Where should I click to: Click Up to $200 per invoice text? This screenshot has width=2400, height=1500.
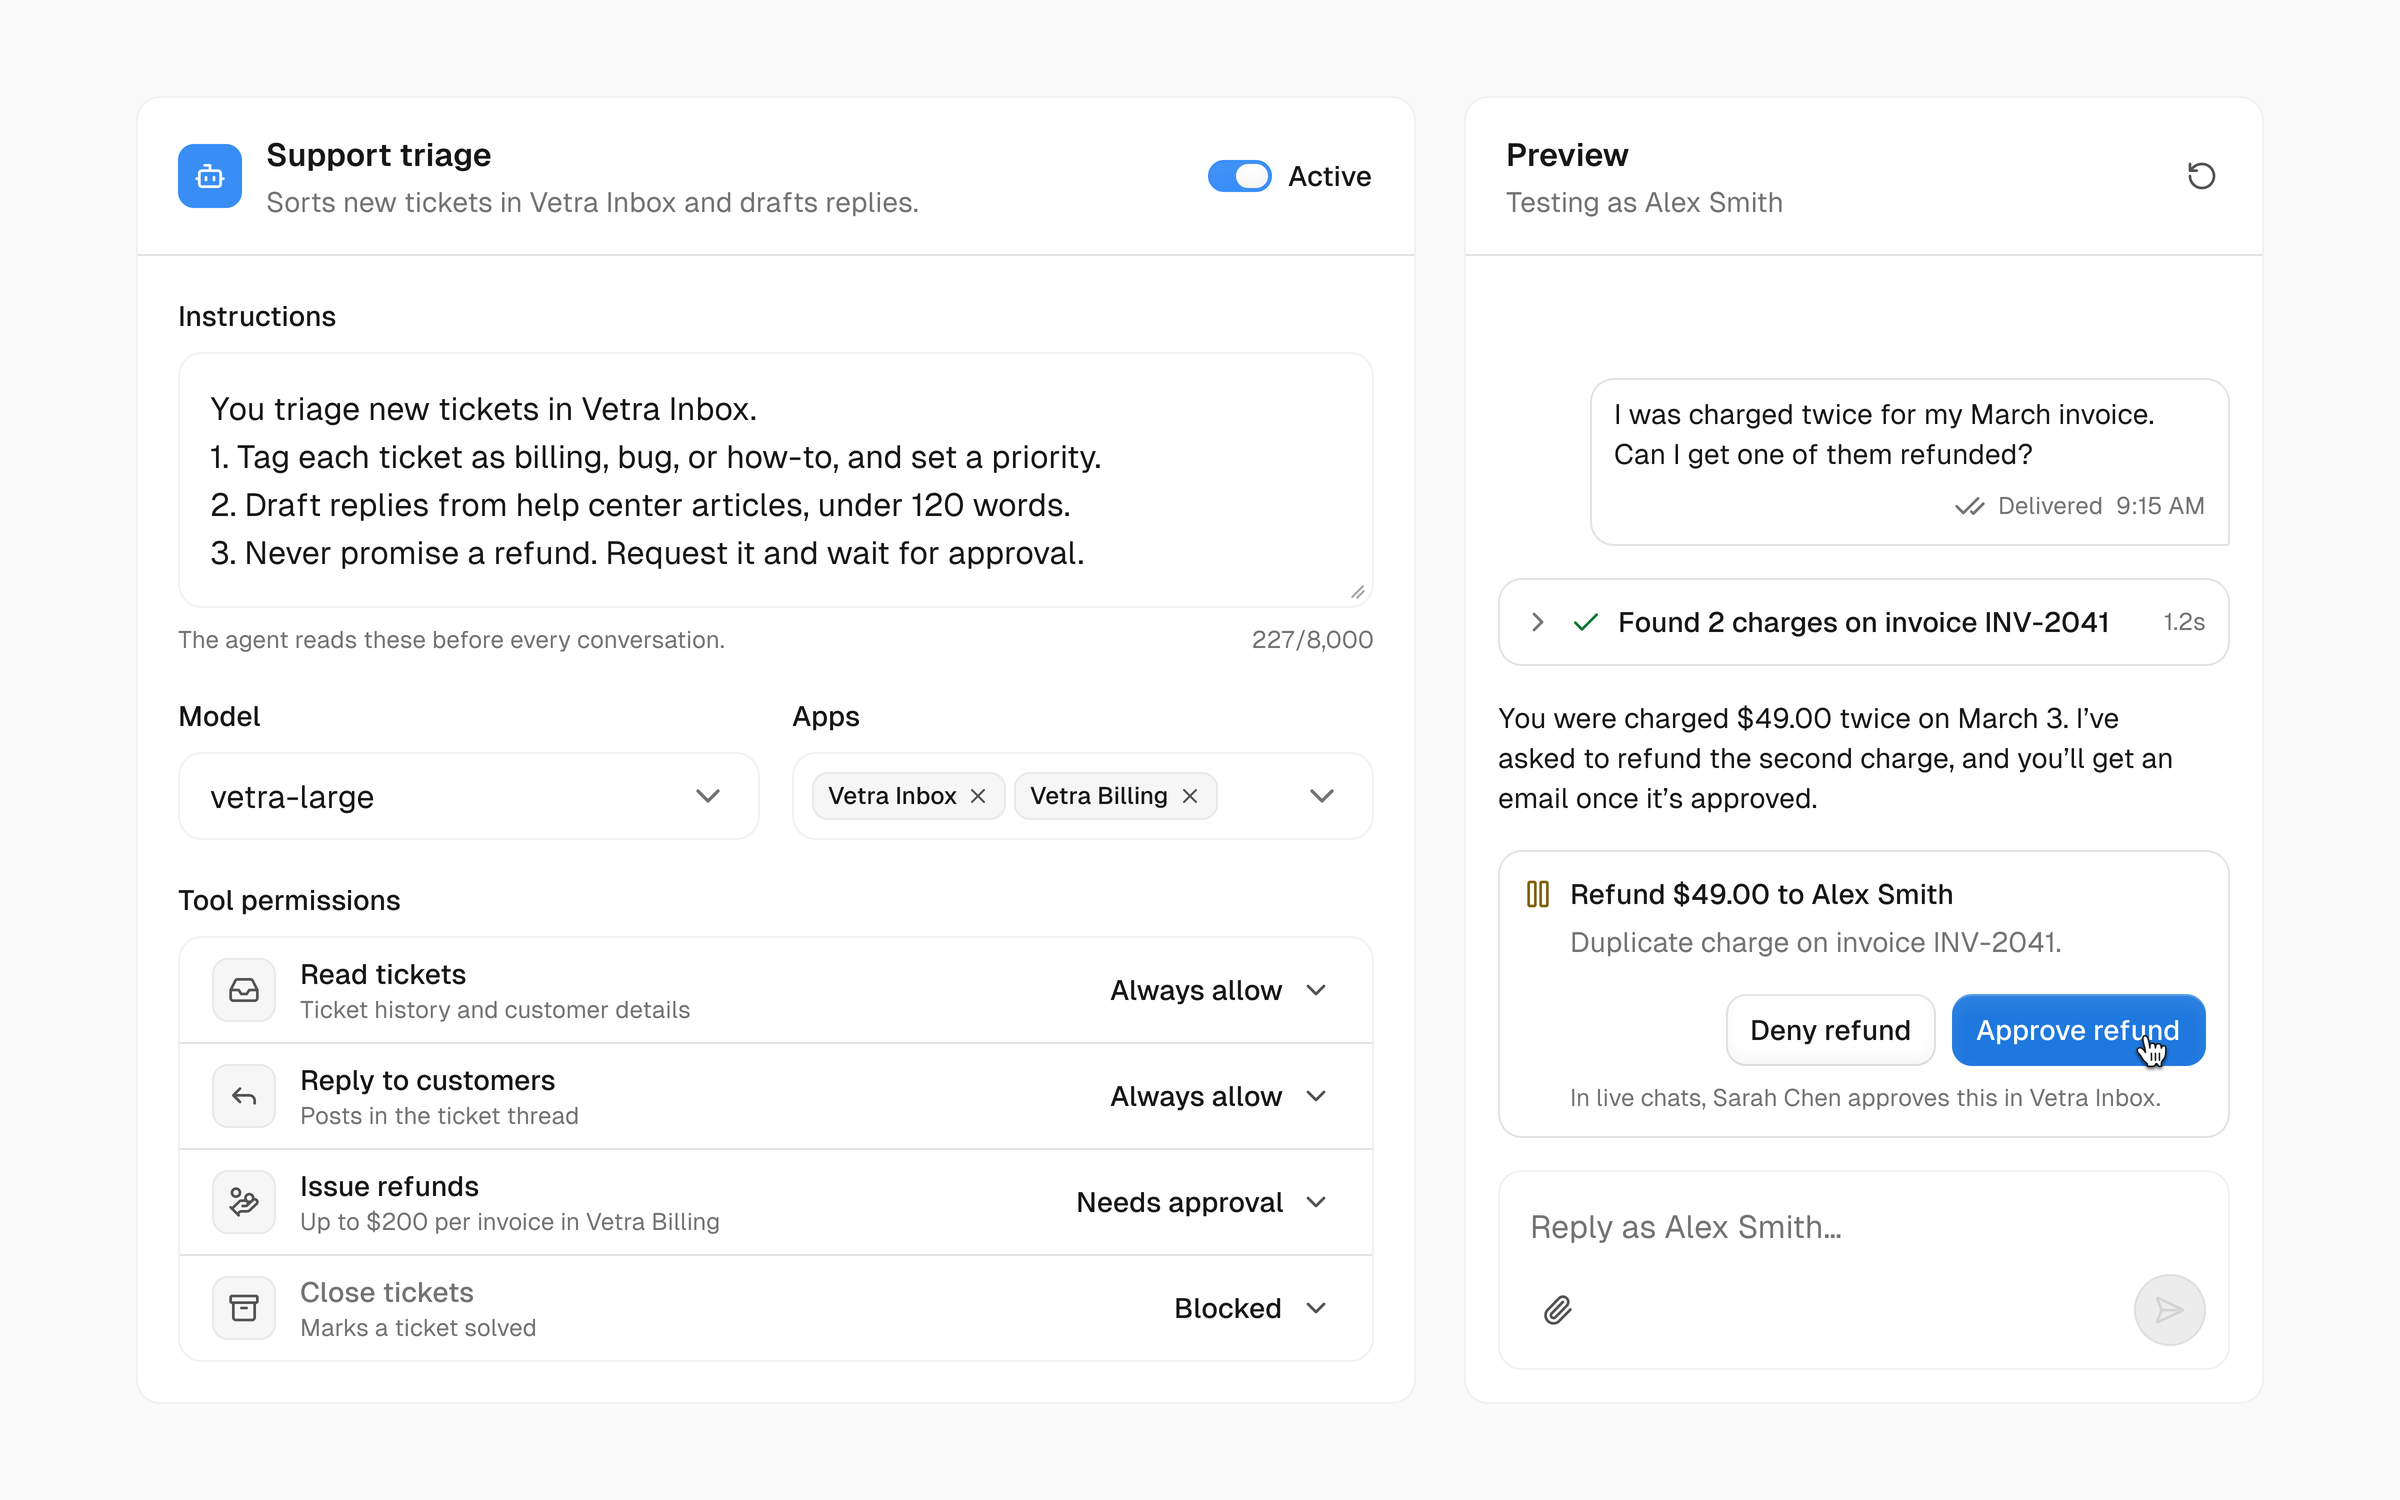coord(510,1222)
